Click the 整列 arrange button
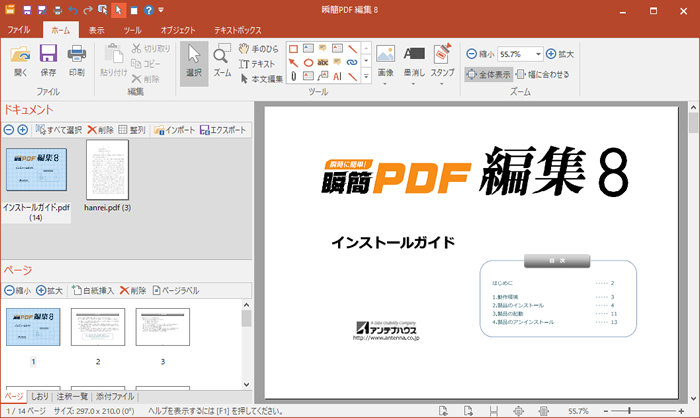This screenshot has width=700, height=418. click(x=132, y=130)
